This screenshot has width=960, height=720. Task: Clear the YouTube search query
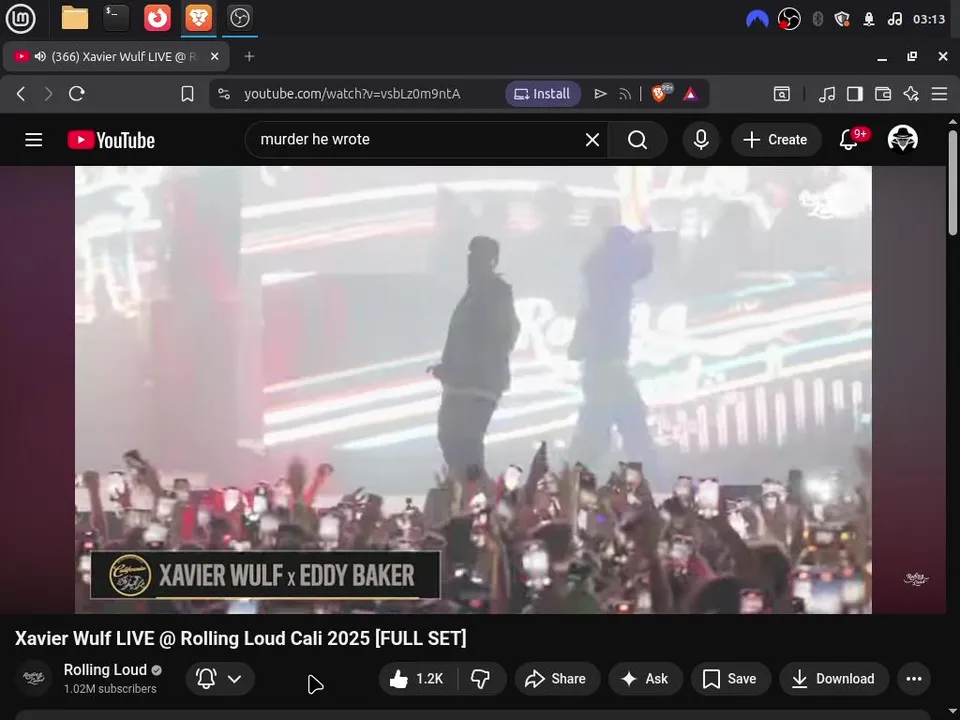click(x=592, y=140)
